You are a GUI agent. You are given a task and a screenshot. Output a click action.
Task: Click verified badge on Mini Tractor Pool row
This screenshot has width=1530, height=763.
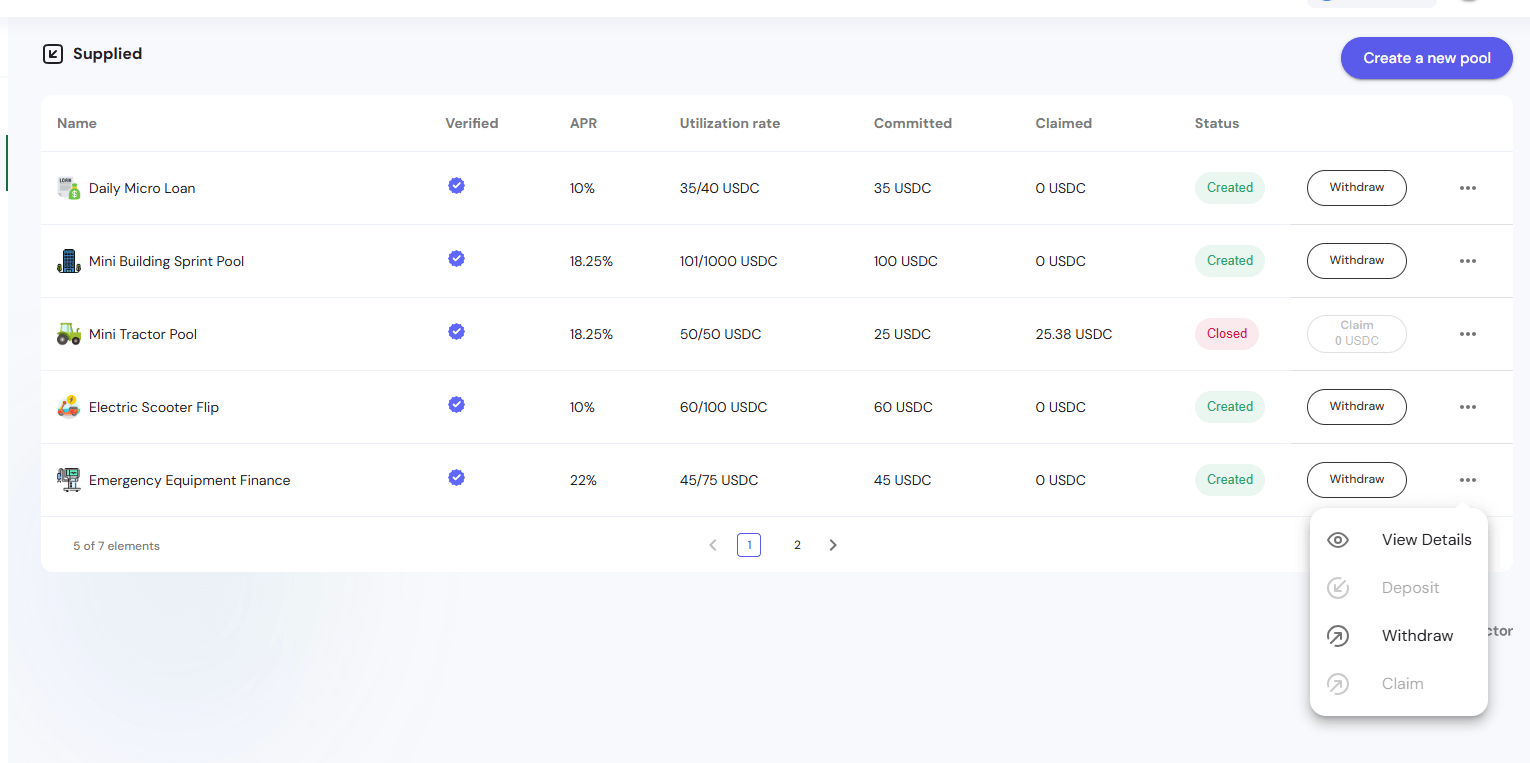[x=456, y=332]
